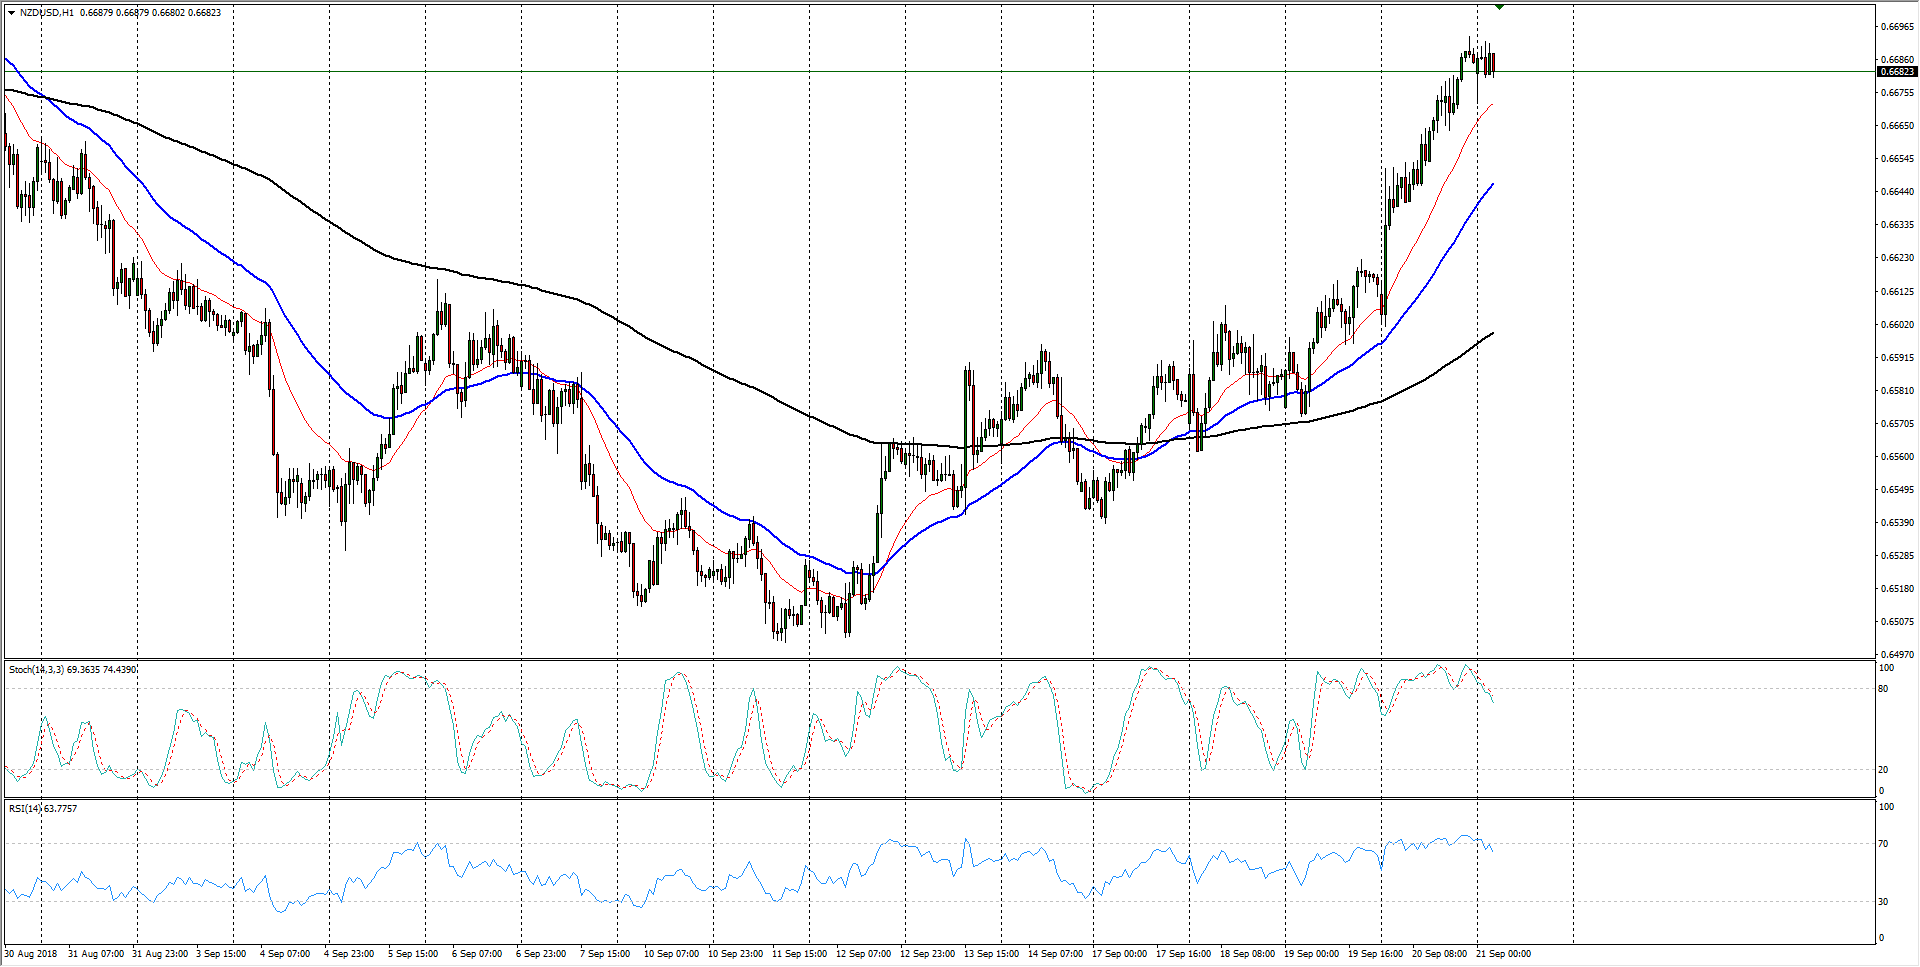The height and width of the screenshot is (967, 1920).
Task: Click the 20 level on Stochastic scale
Action: [1884, 770]
